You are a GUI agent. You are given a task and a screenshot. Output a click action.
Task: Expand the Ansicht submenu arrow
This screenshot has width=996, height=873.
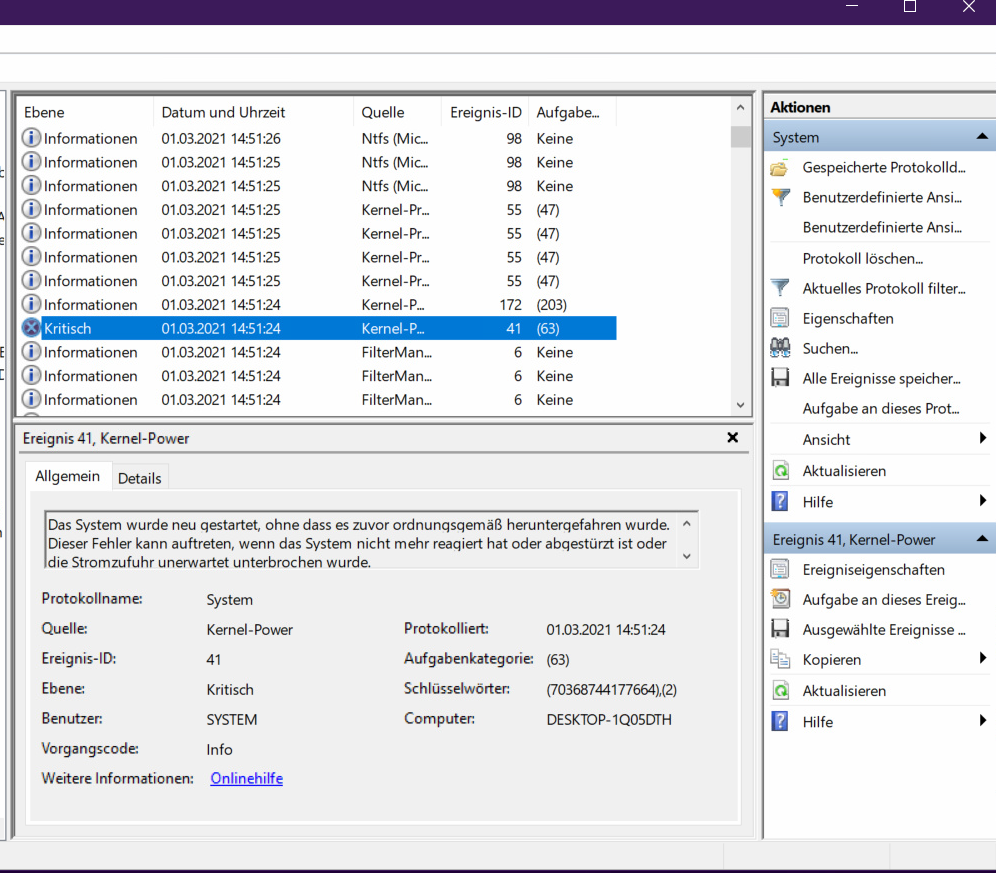click(x=983, y=438)
